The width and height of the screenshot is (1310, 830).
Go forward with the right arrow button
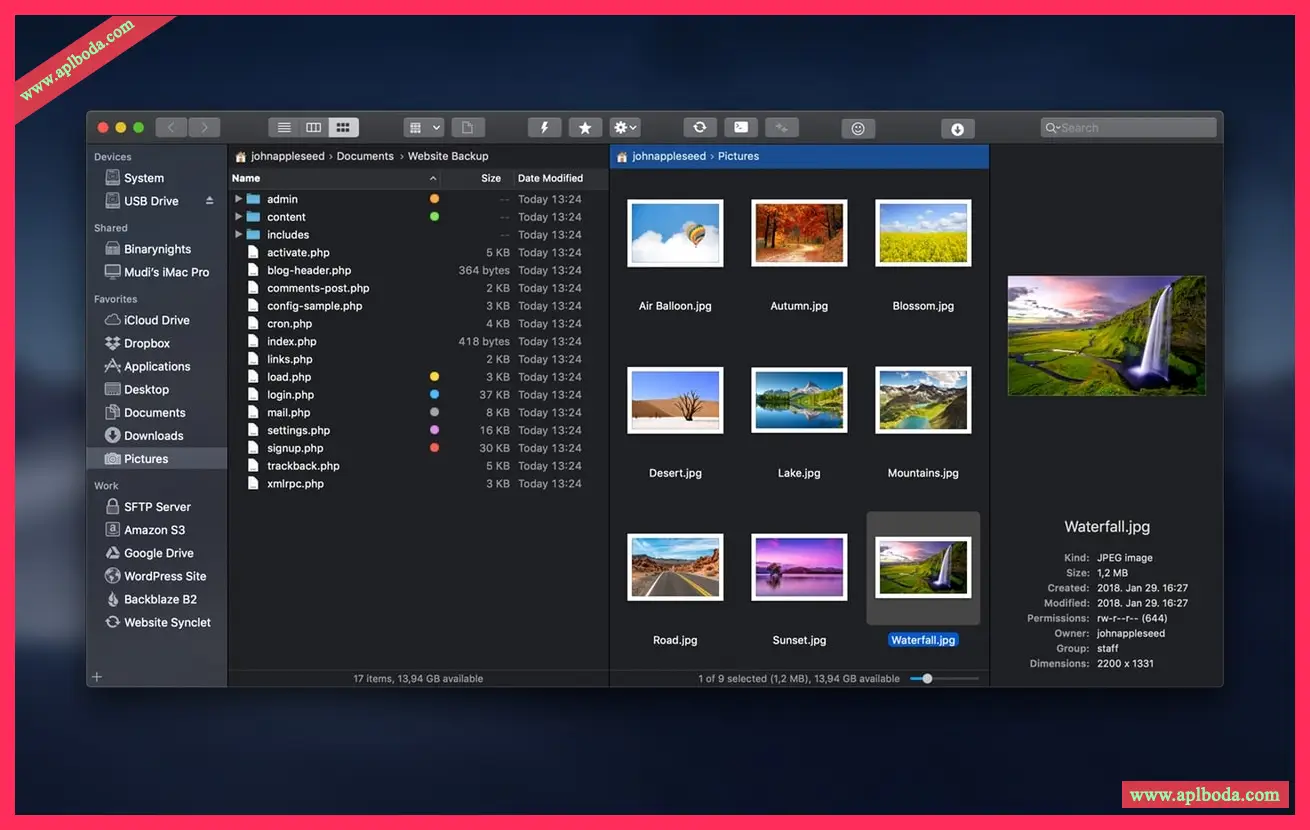(204, 127)
